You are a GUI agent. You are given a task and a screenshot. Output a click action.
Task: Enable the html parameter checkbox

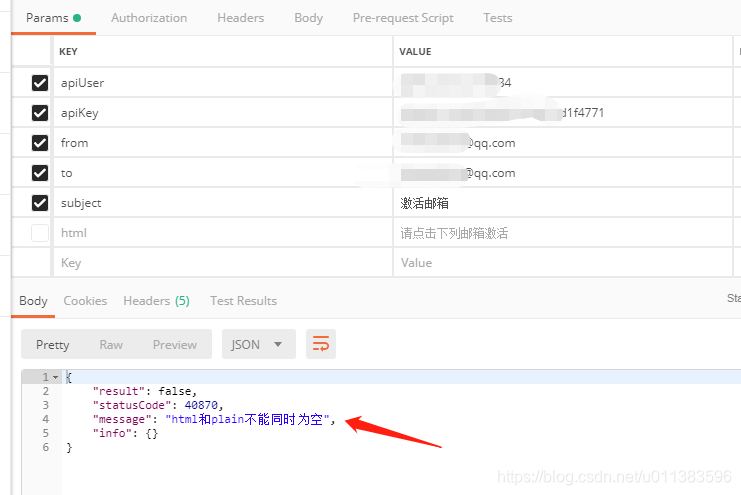40,233
